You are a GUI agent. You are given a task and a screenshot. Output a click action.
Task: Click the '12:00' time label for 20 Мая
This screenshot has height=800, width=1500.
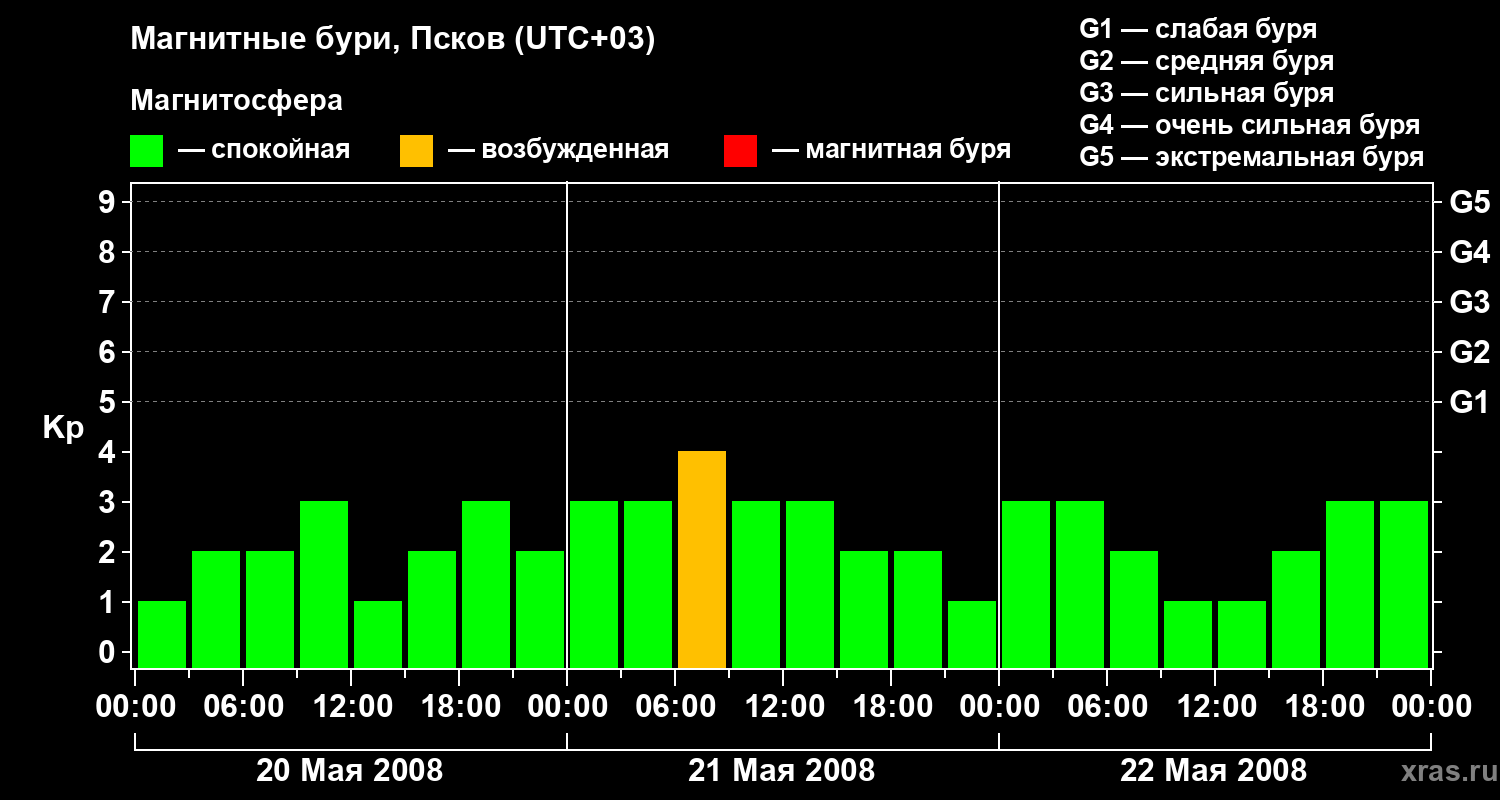[x=351, y=707]
